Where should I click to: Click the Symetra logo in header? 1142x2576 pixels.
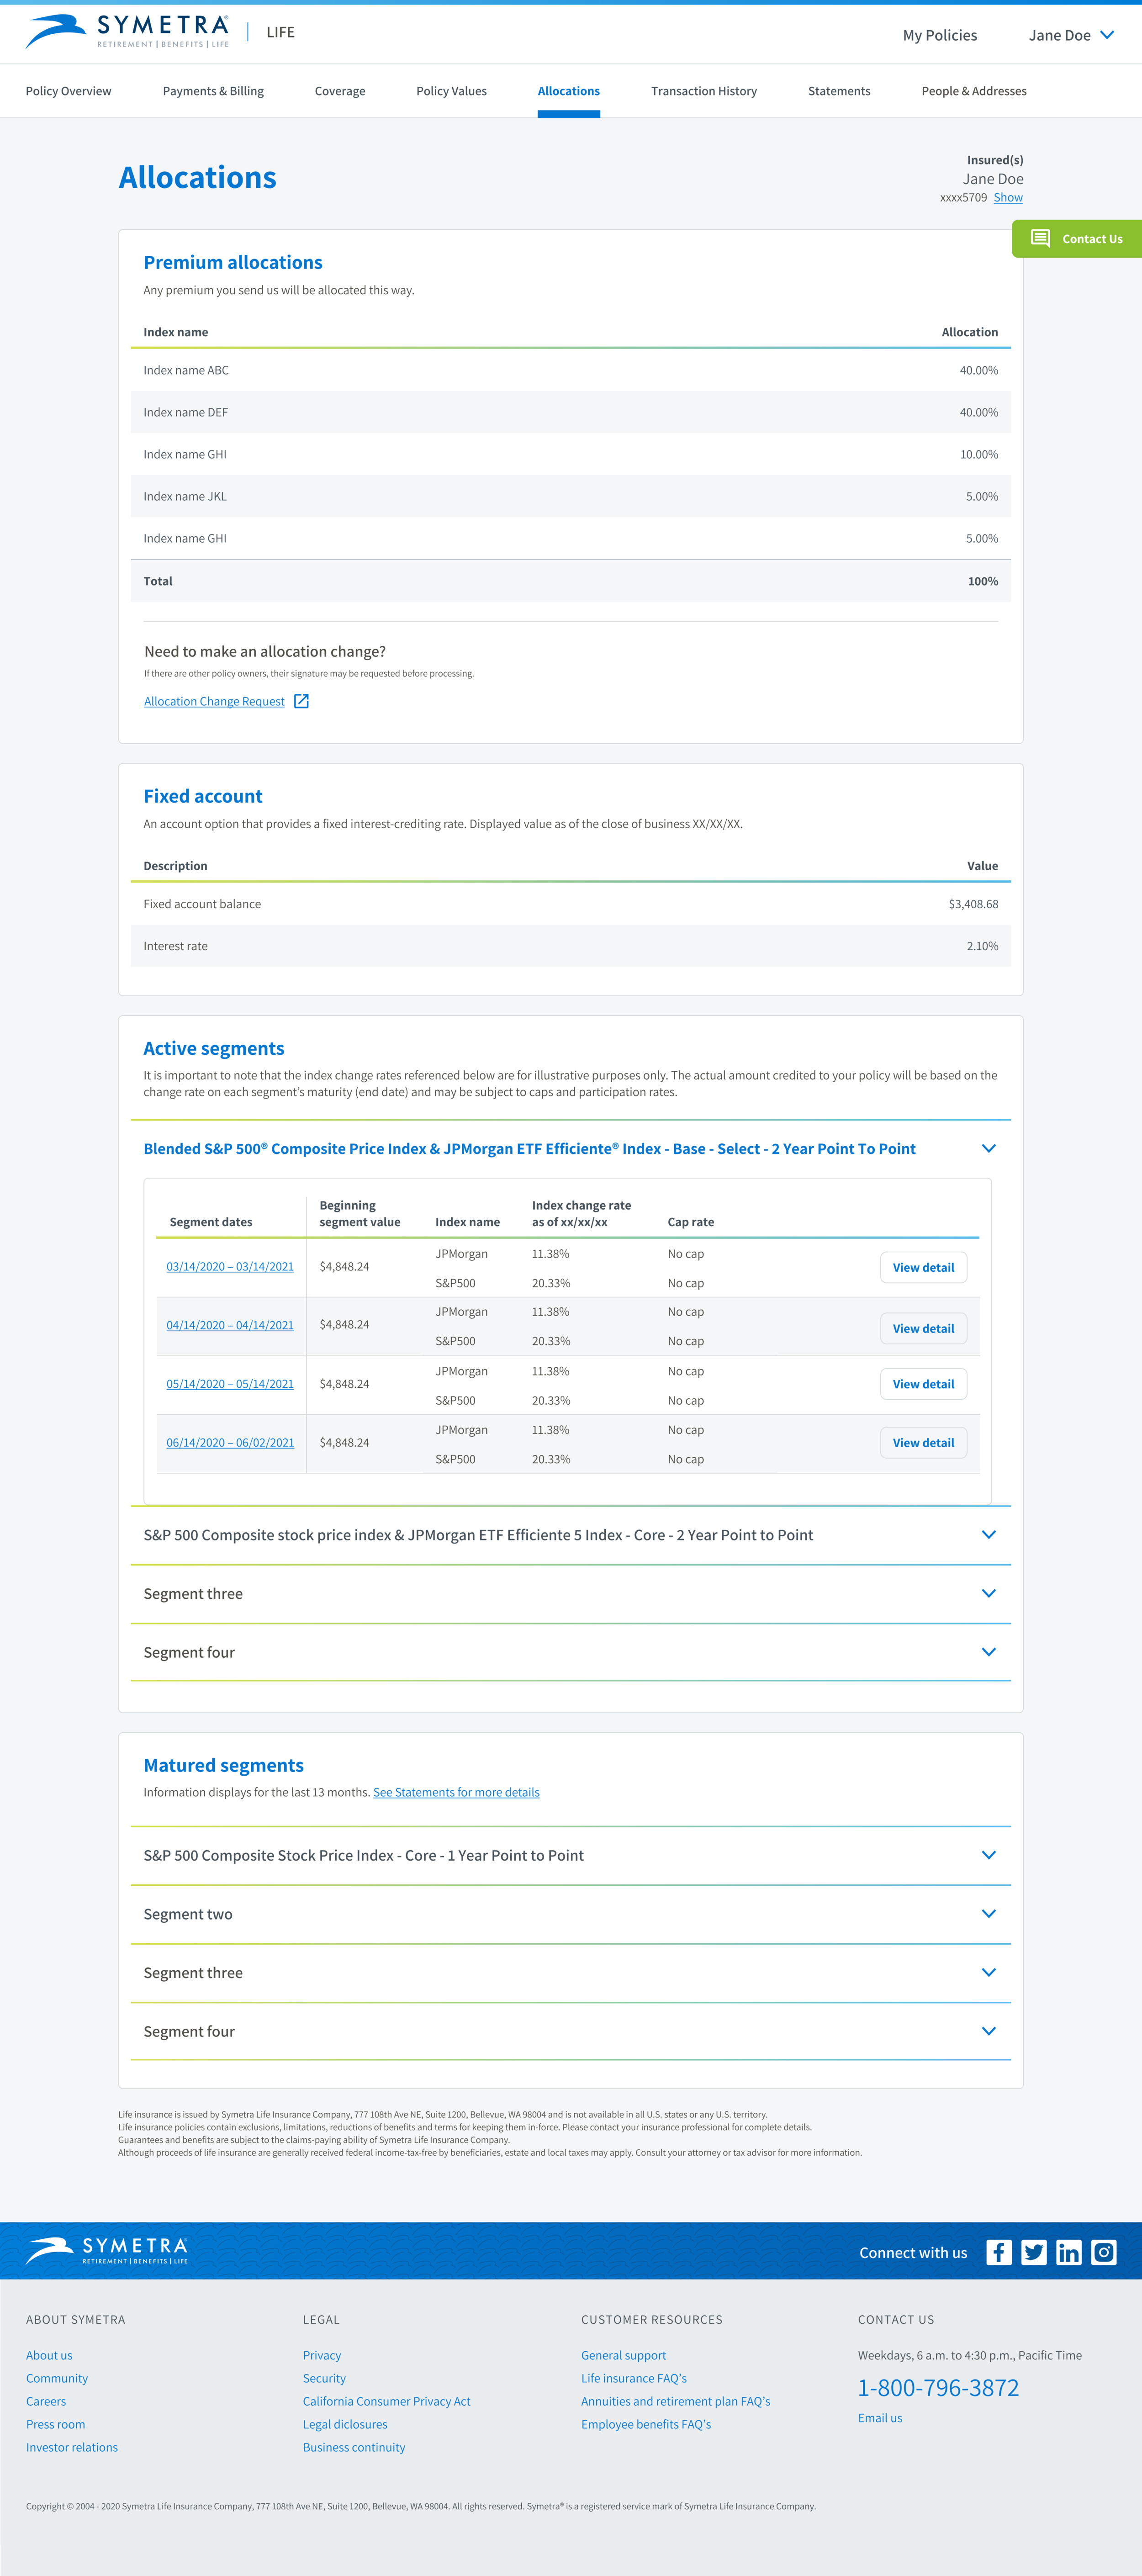(x=128, y=31)
